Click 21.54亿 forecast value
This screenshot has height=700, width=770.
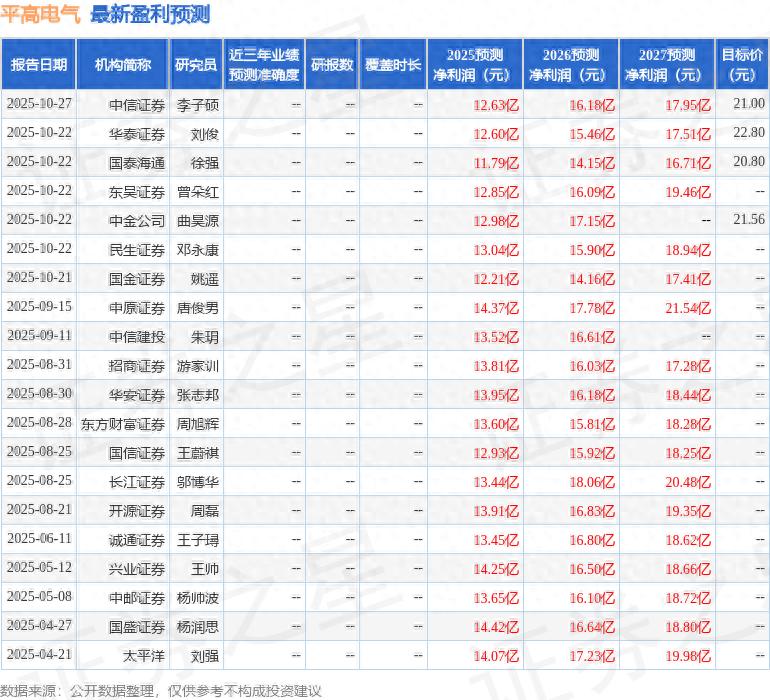(x=688, y=308)
